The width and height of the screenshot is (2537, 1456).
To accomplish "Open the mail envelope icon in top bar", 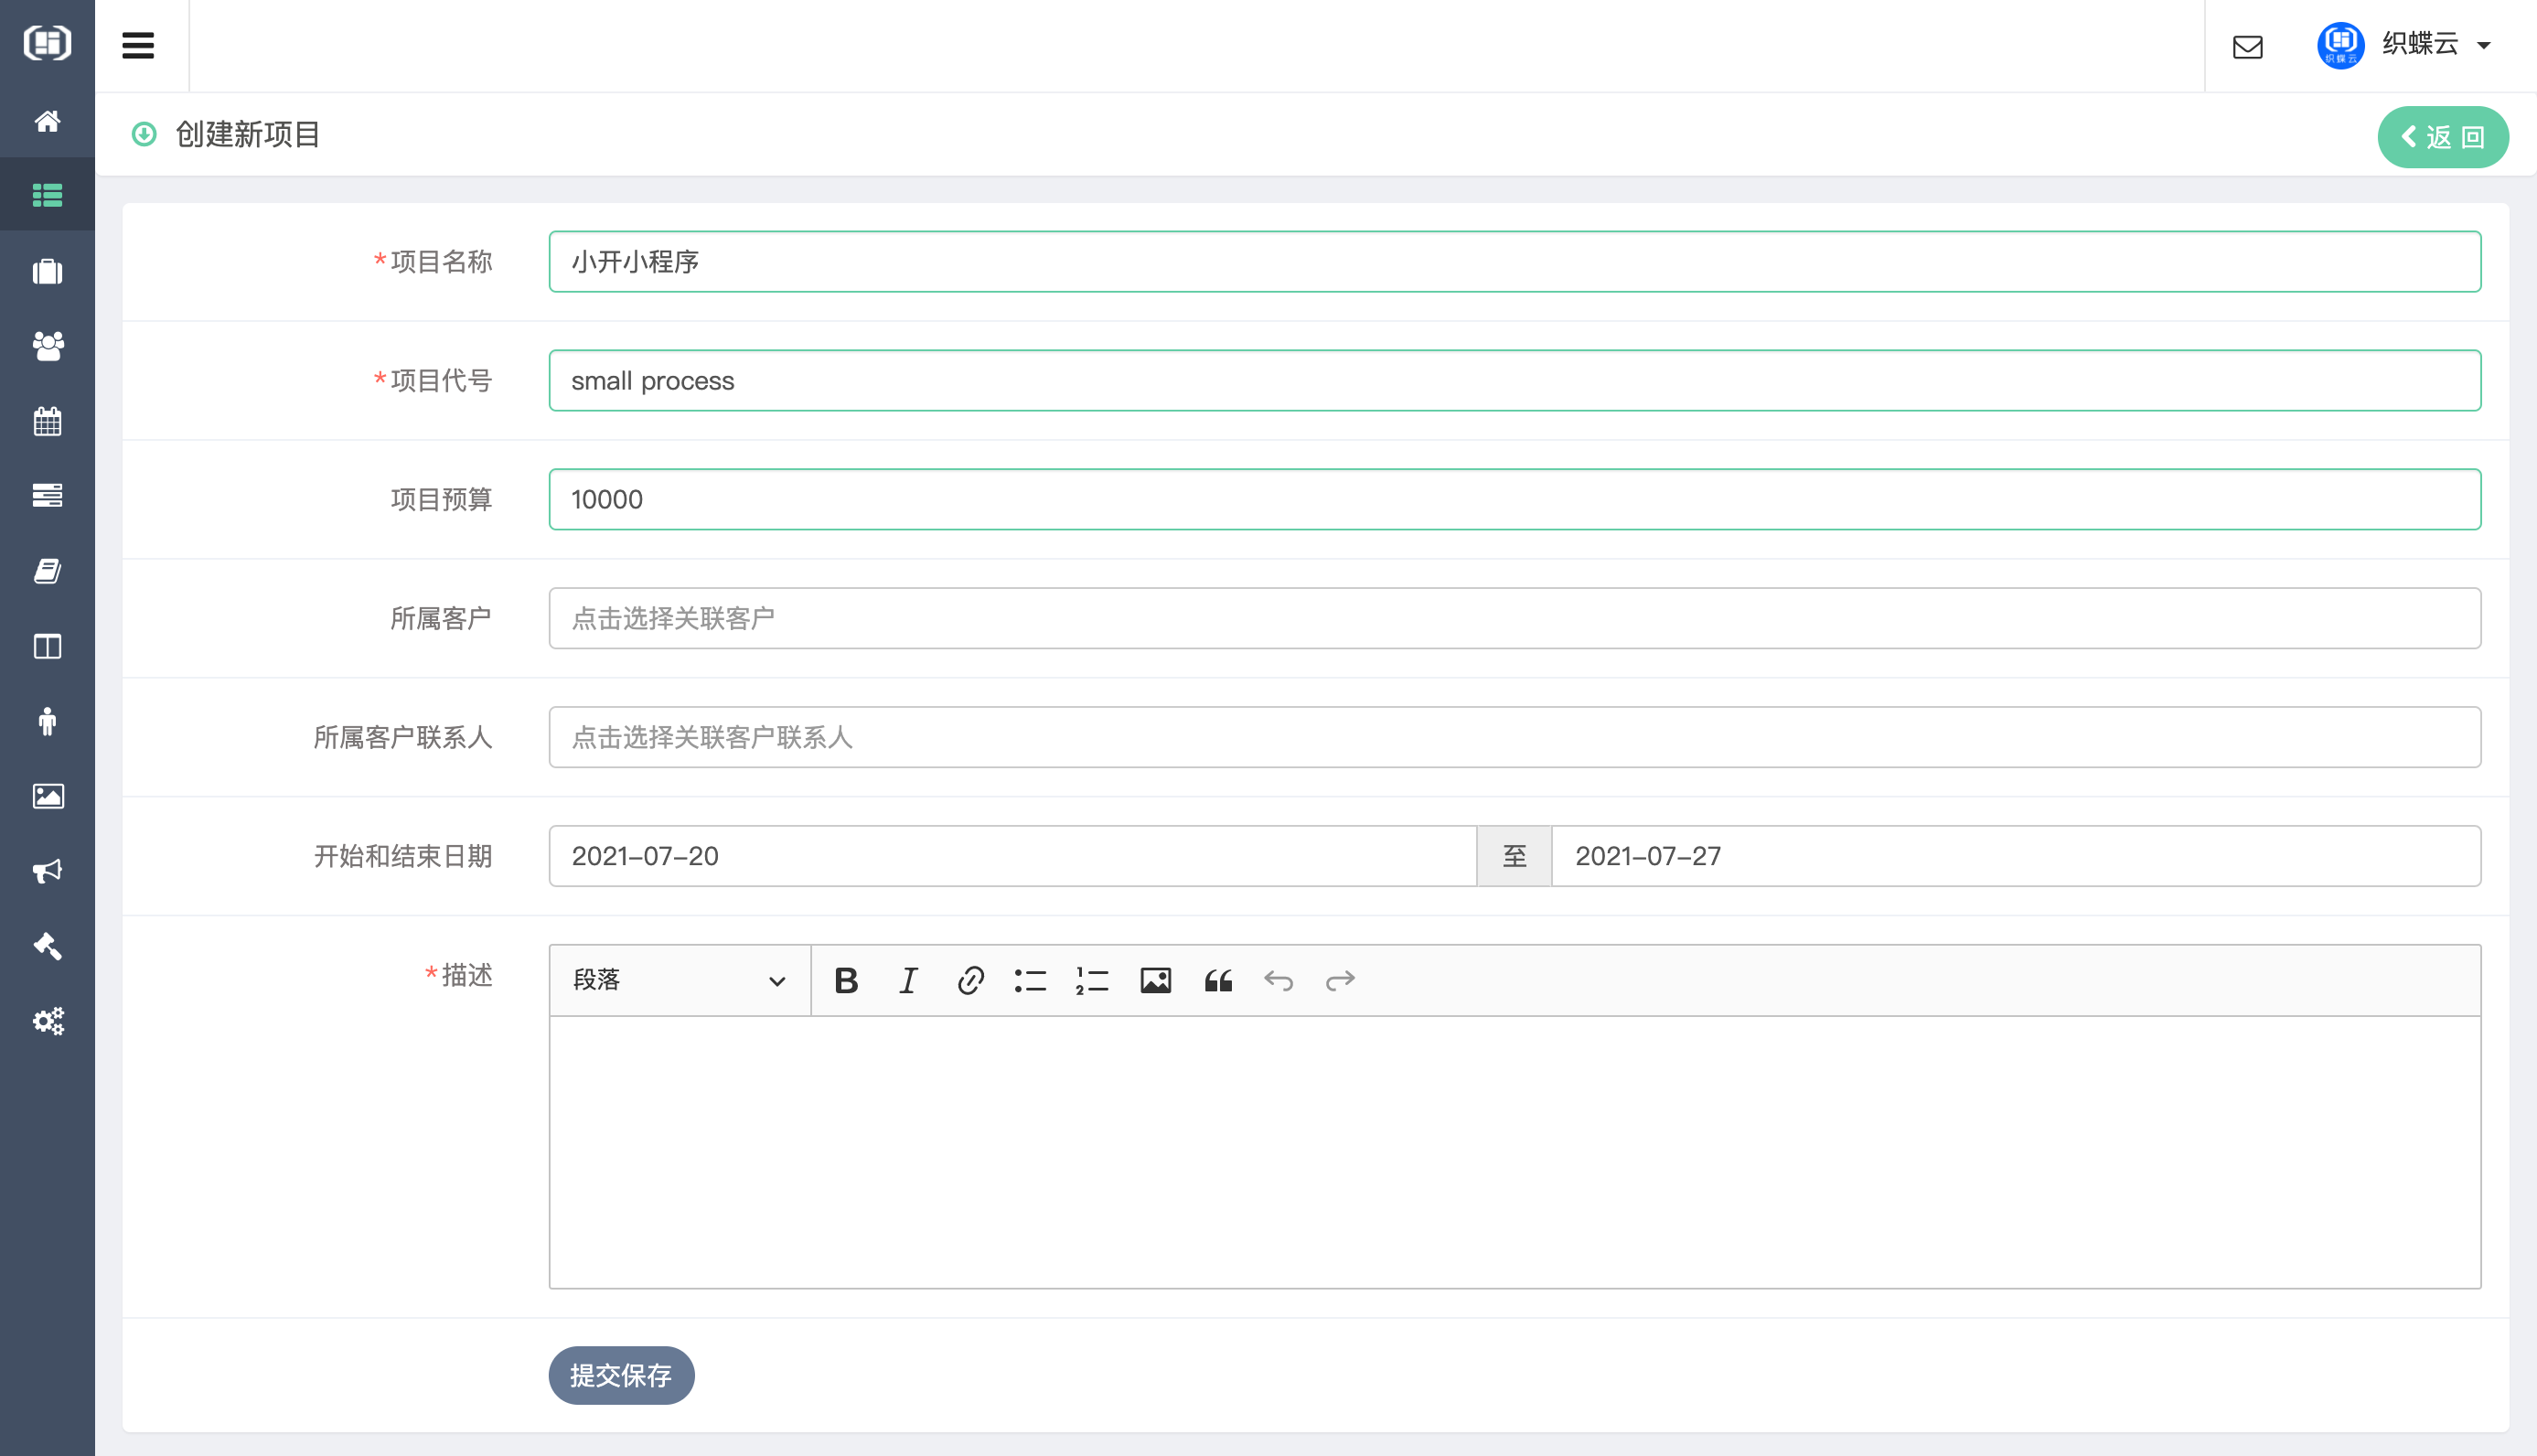I will (x=2247, y=46).
